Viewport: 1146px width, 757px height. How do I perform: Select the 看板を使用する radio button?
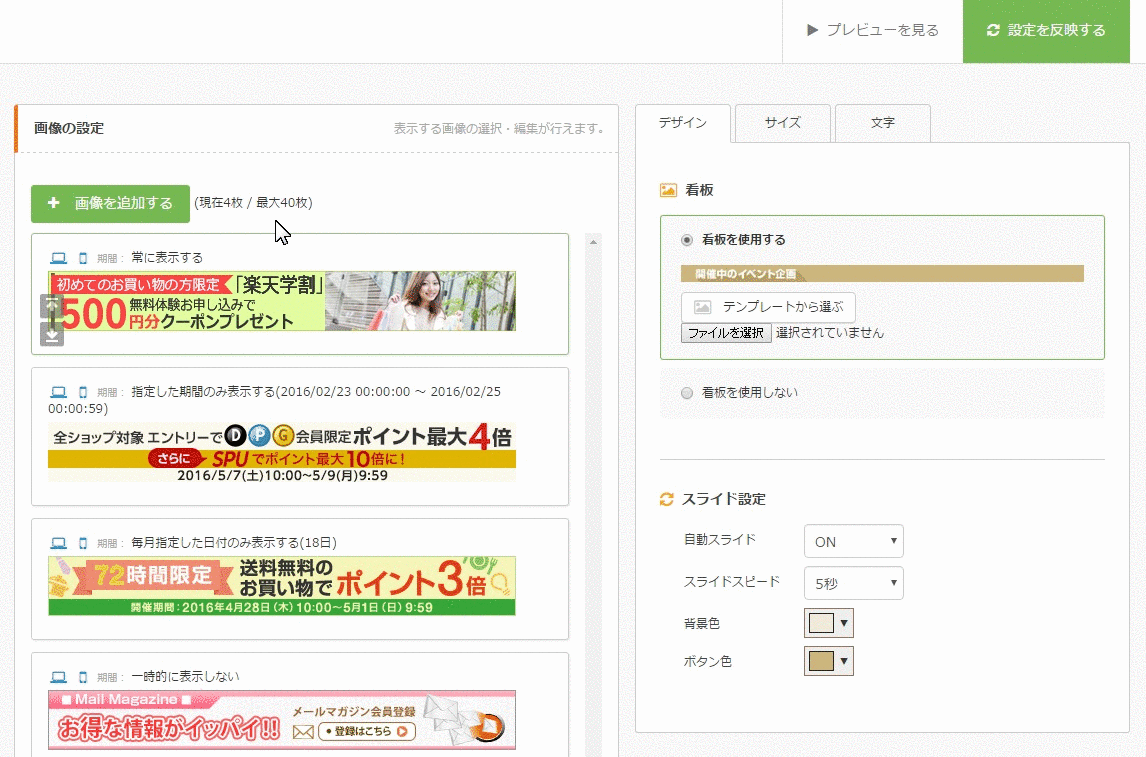[687, 240]
